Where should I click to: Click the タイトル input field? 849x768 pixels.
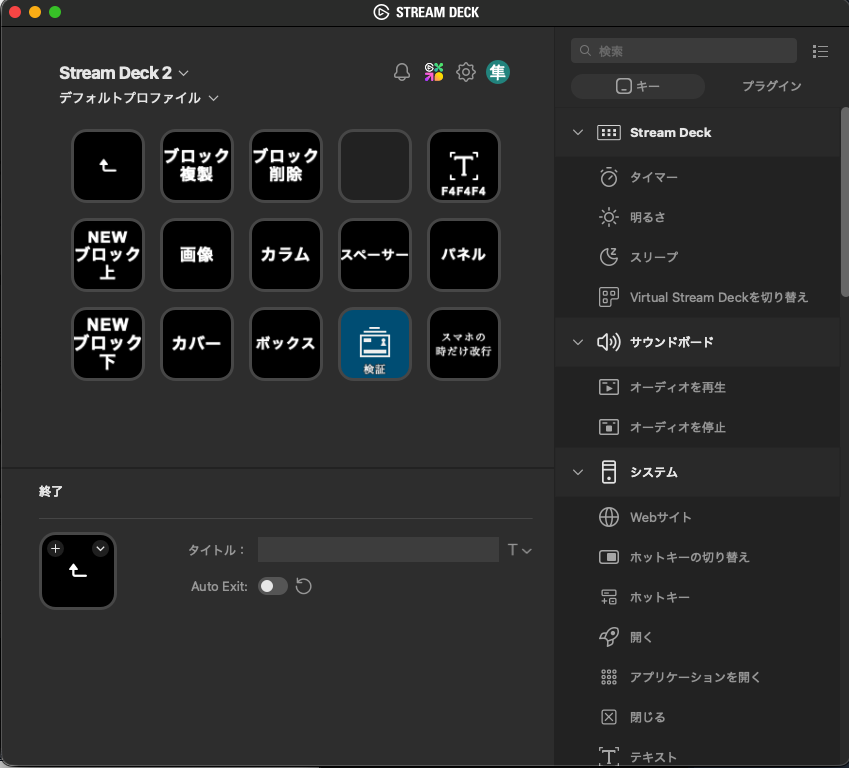coord(378,550)
